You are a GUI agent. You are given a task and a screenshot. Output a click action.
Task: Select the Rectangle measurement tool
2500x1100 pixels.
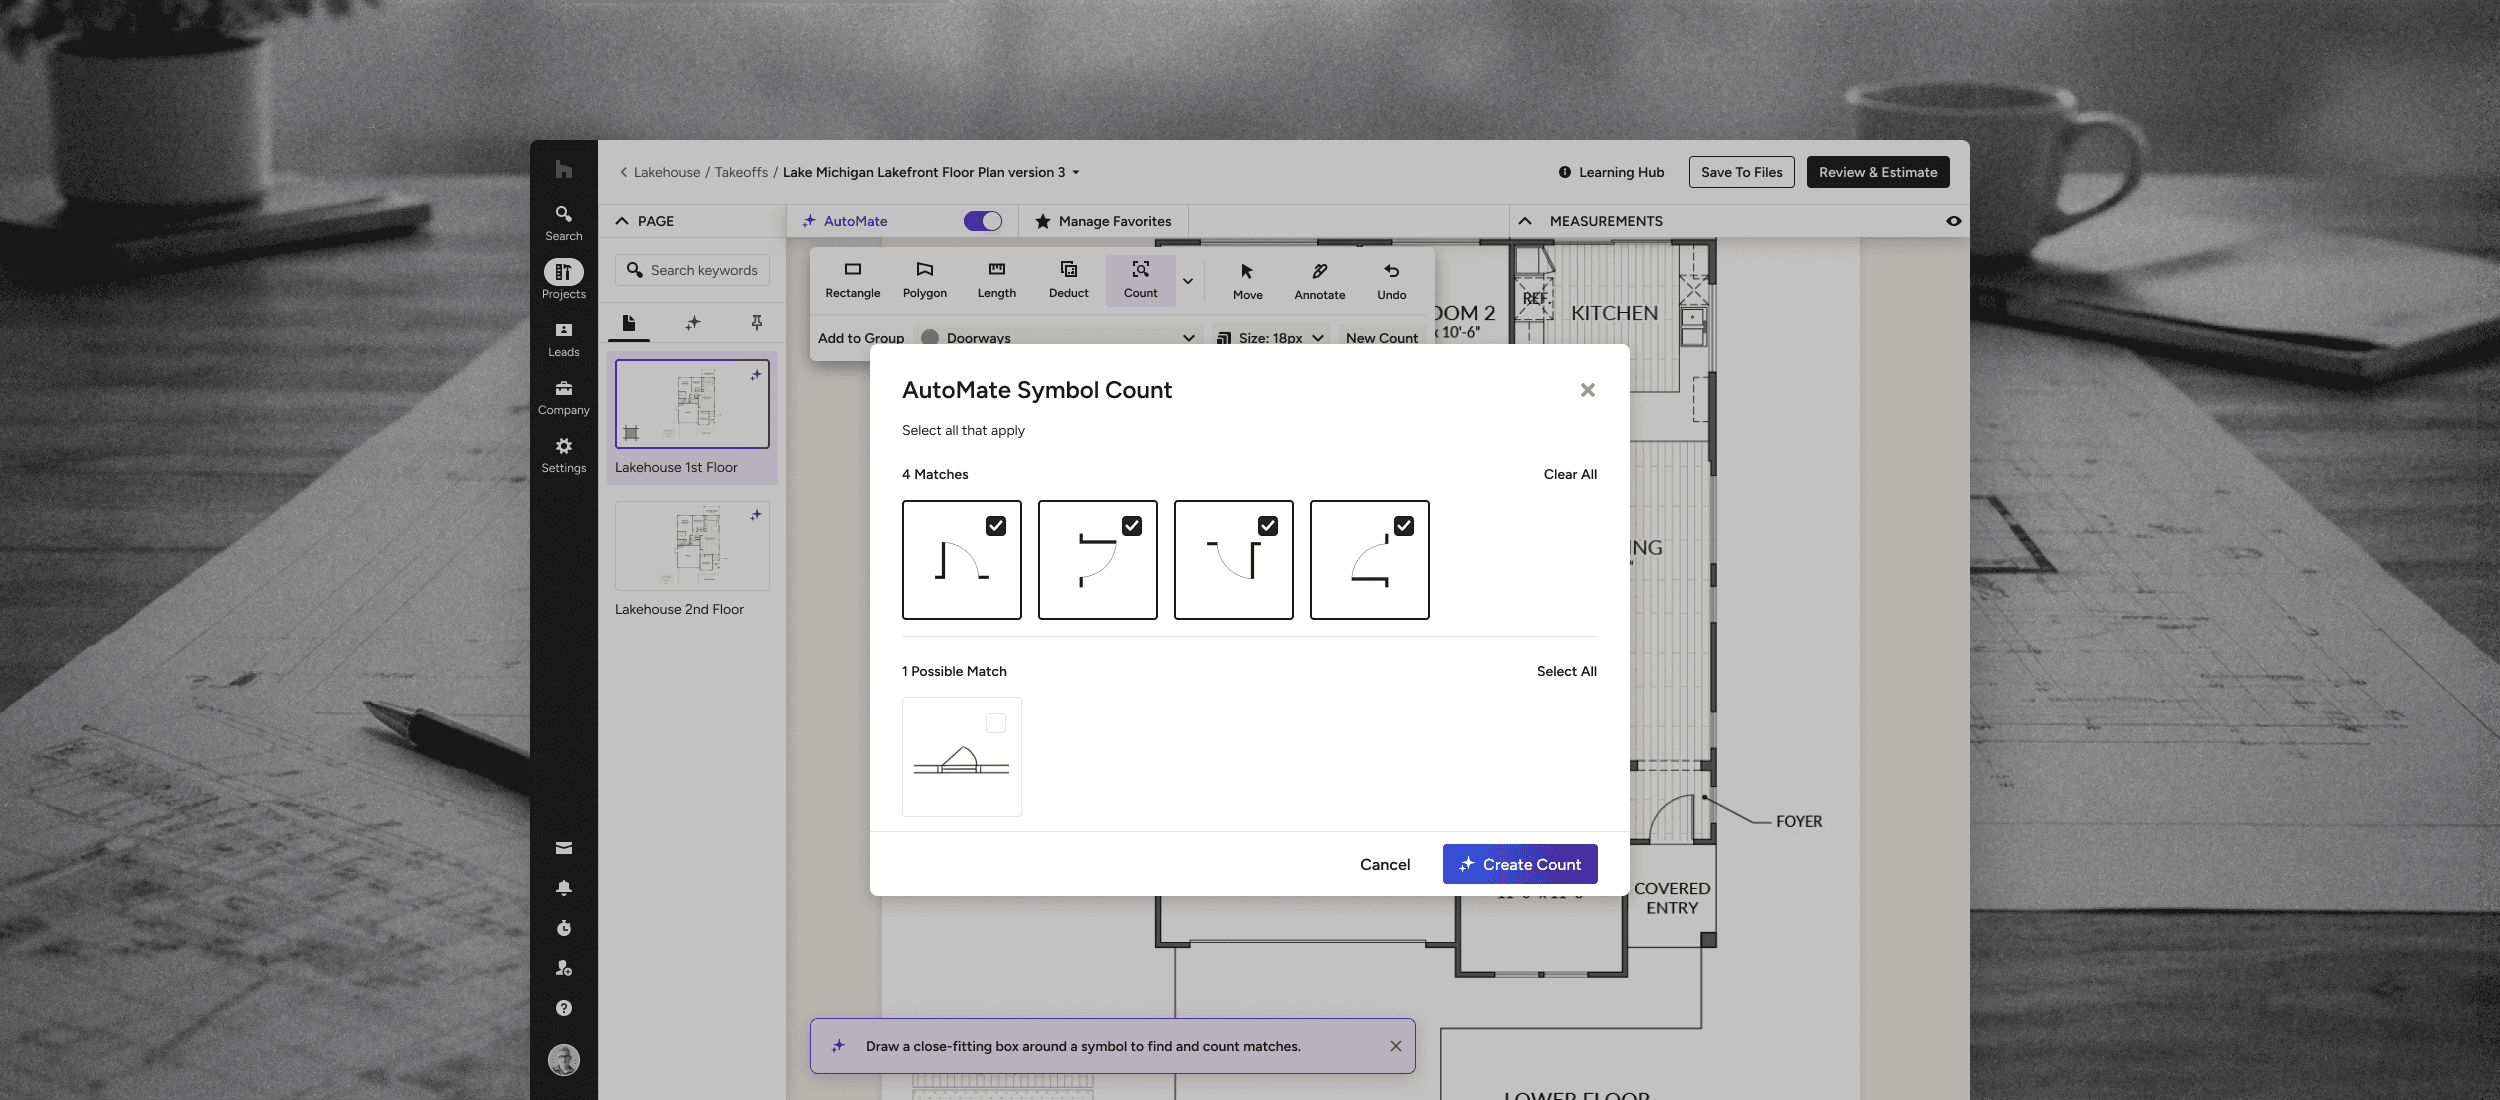click(852, 279)
